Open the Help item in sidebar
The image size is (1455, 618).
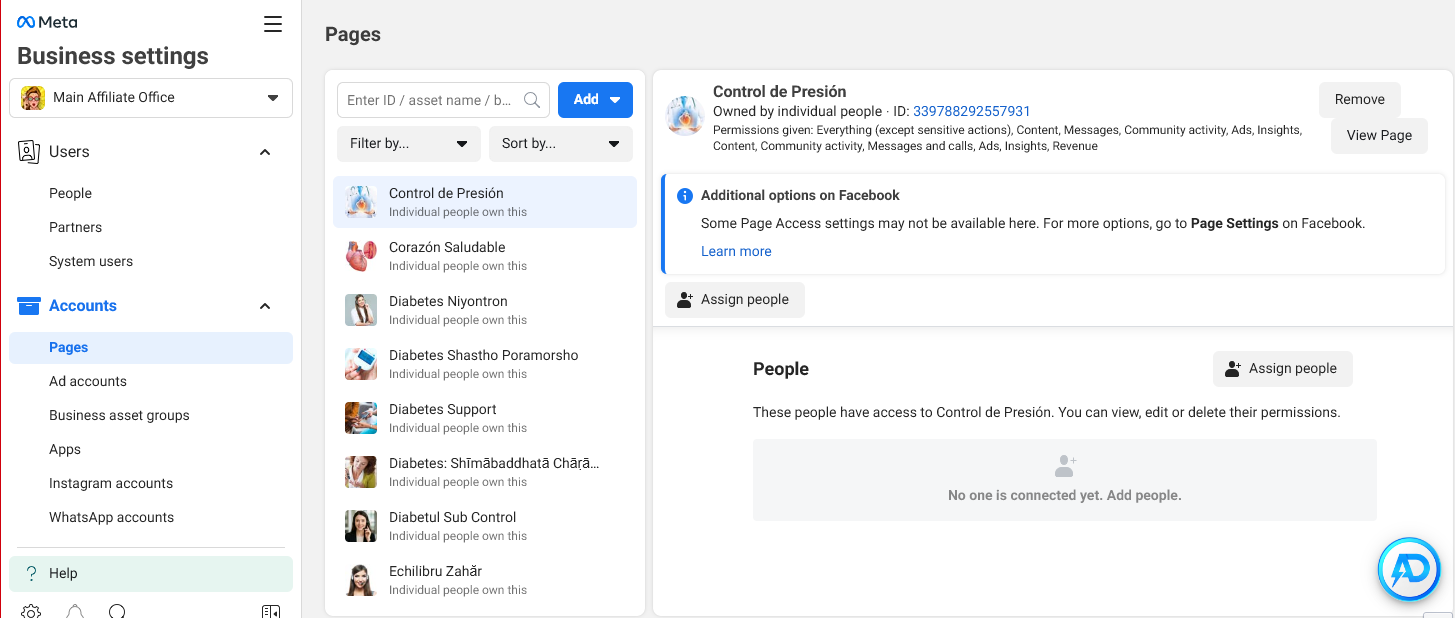tap(151, 574)
